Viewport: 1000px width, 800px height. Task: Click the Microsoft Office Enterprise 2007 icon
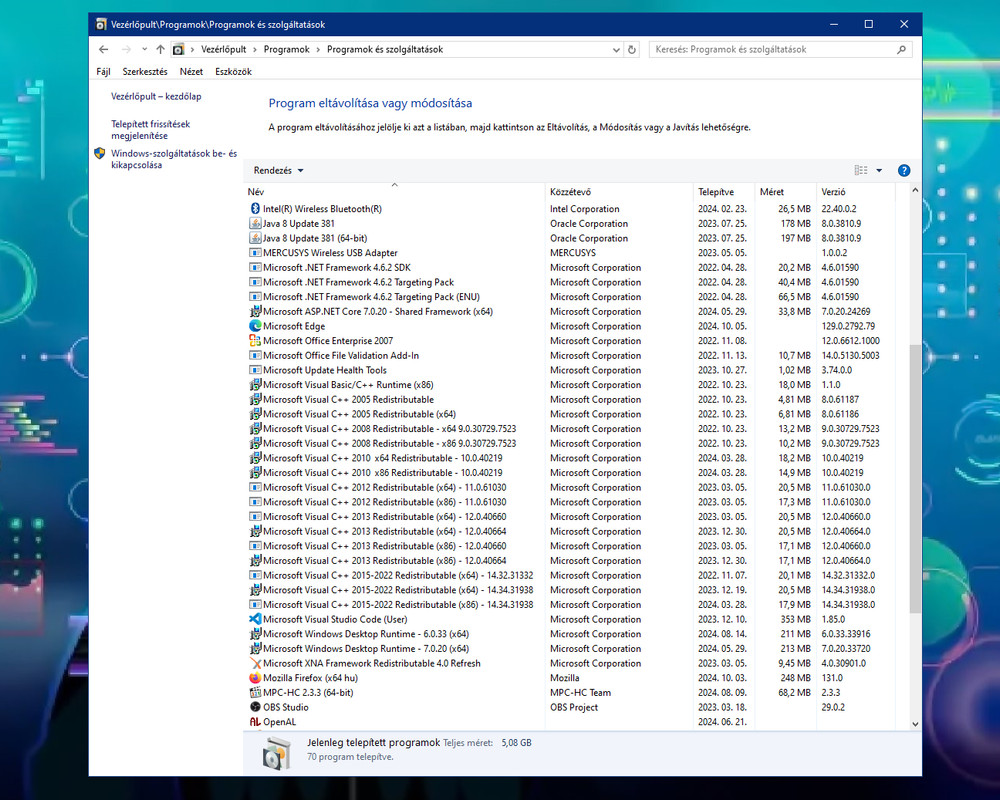[x=255, y=341]
